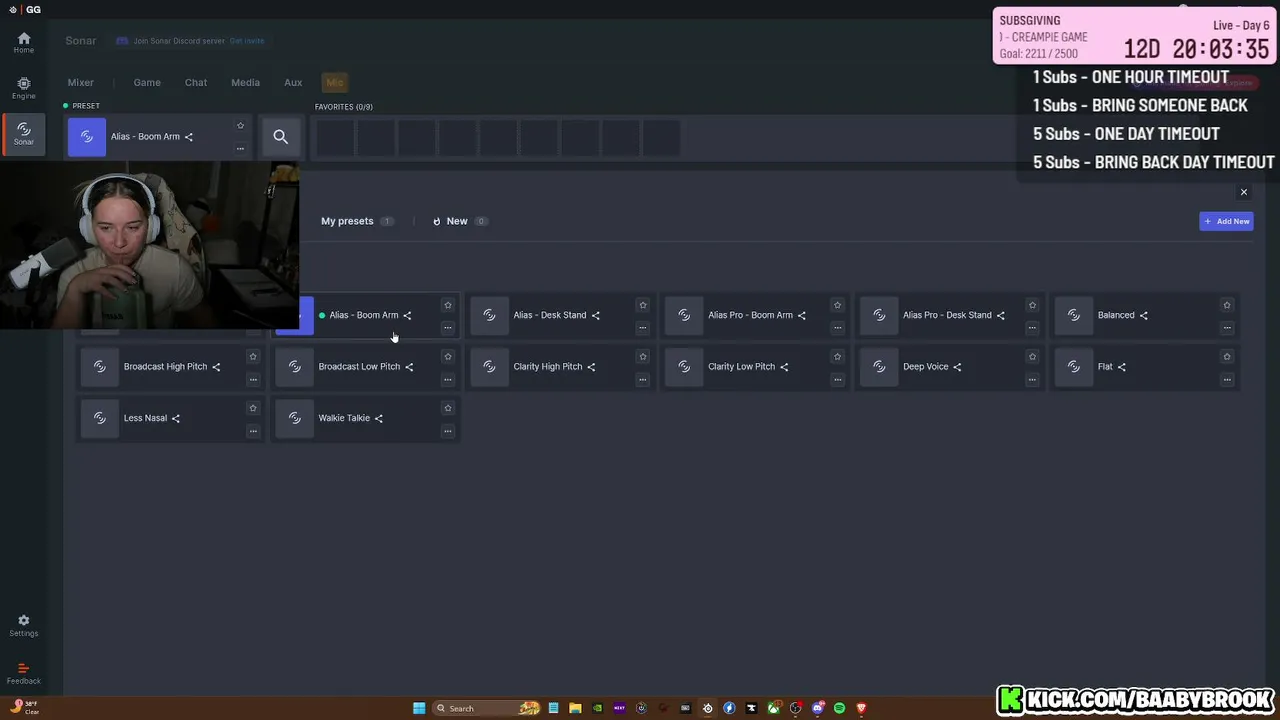
Task: Open the Windows Start menu
Action: pos(419,708)
